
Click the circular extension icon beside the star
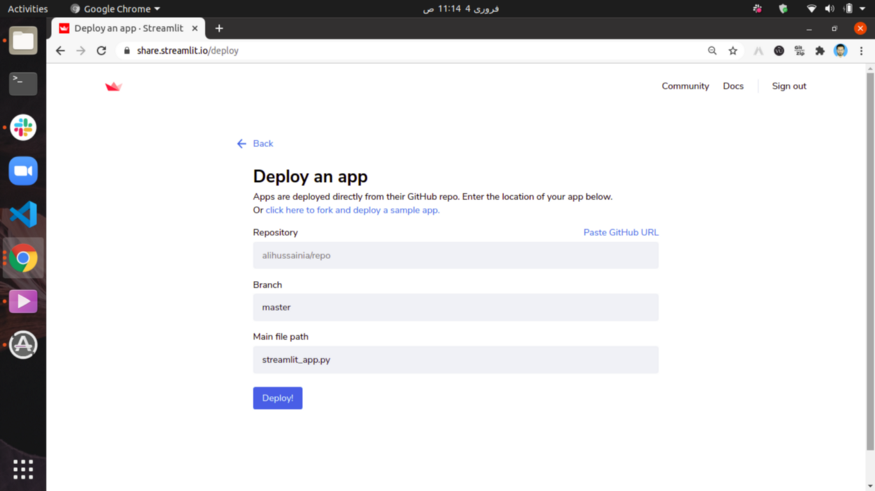tap(779, 51)
